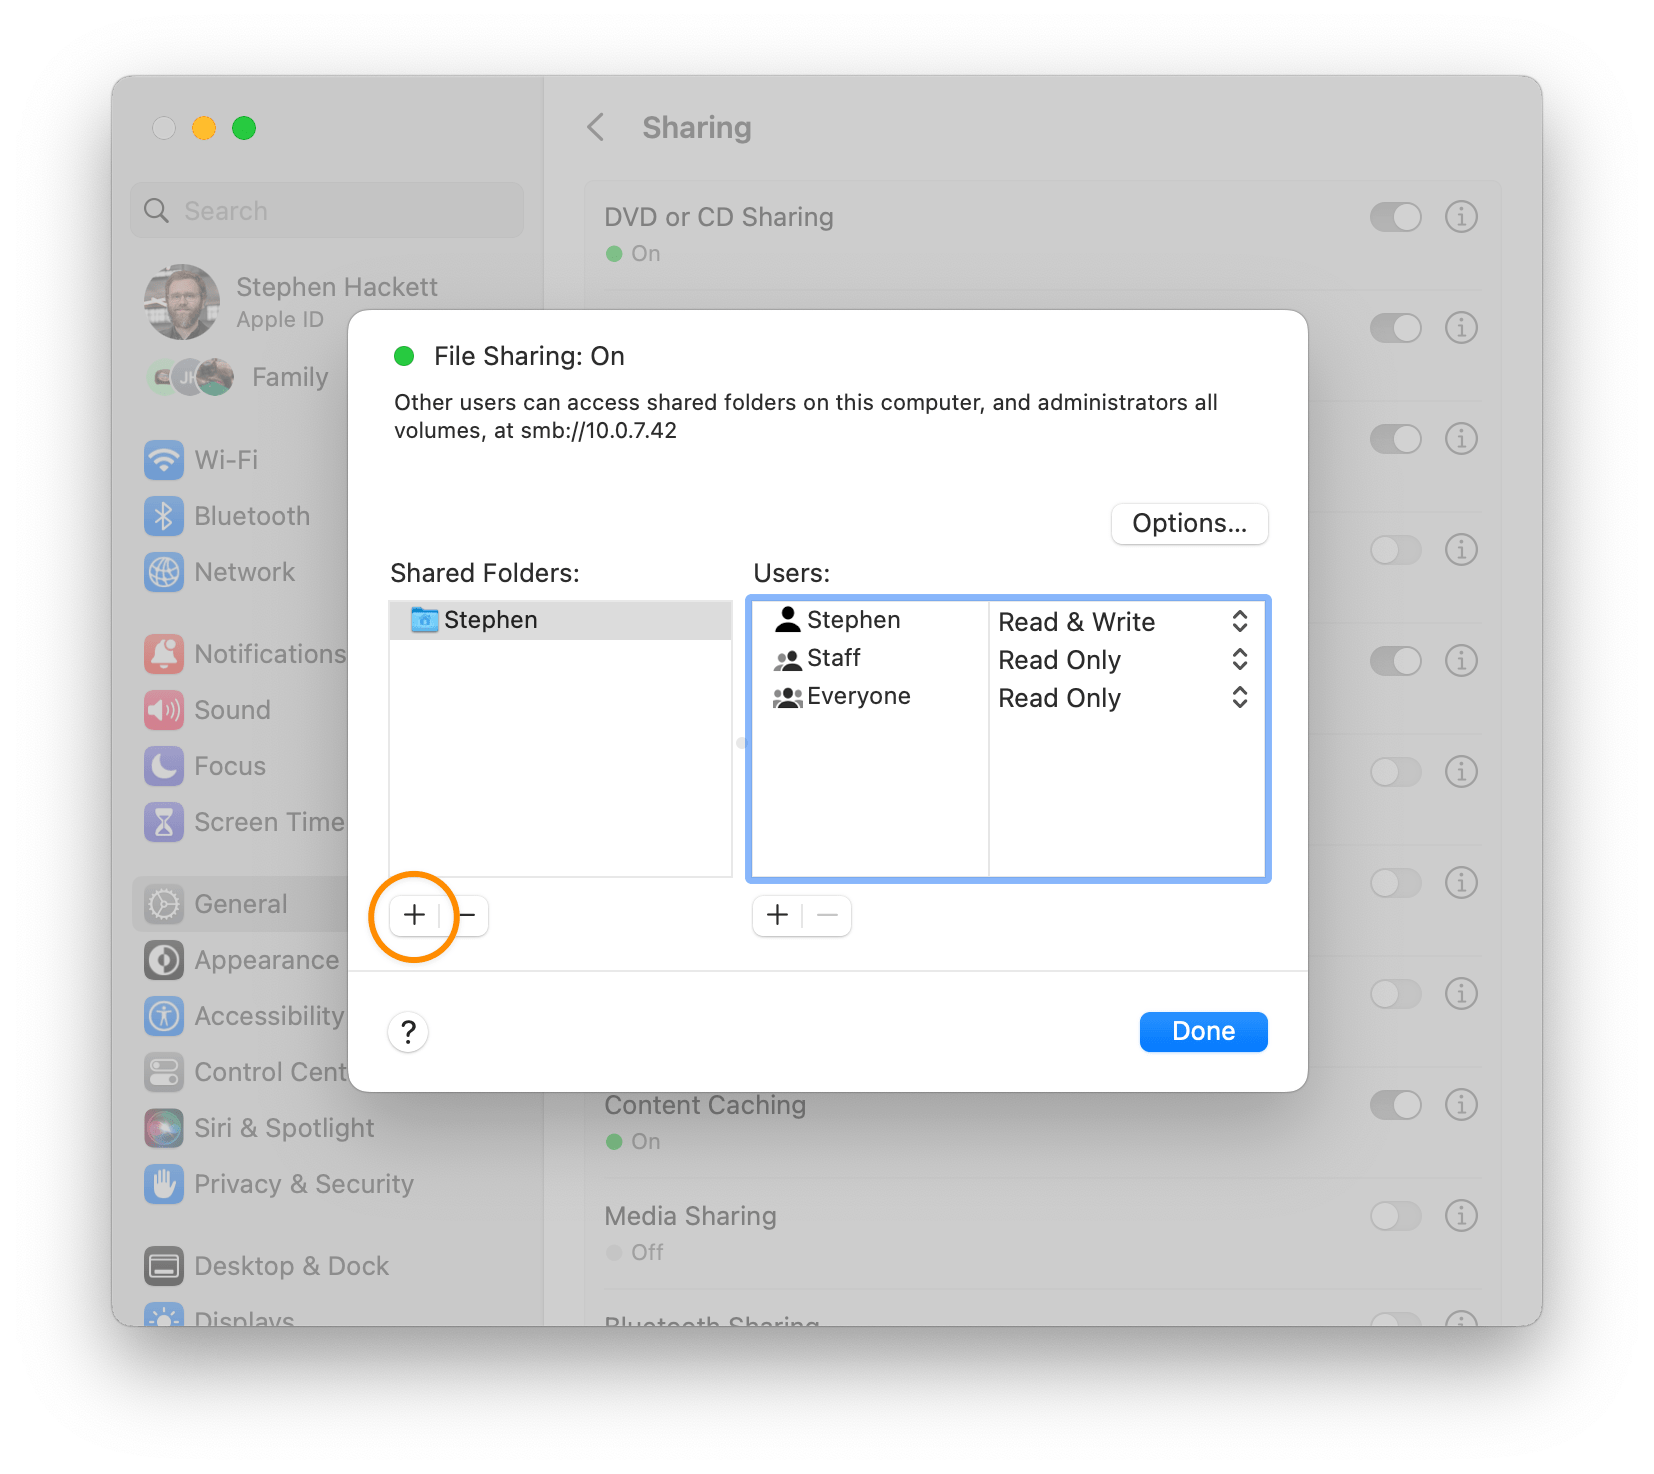Open Sound settings from the sidebar
The height and width of the screenshot is (1474, 1654).
[x=165, y=710]
